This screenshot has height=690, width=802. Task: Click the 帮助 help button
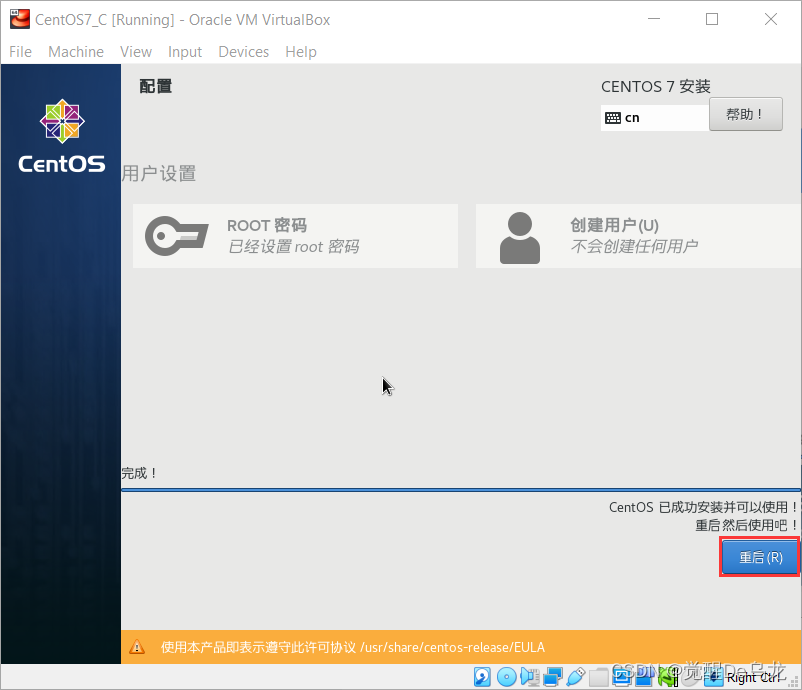click(x=746, y=114)
